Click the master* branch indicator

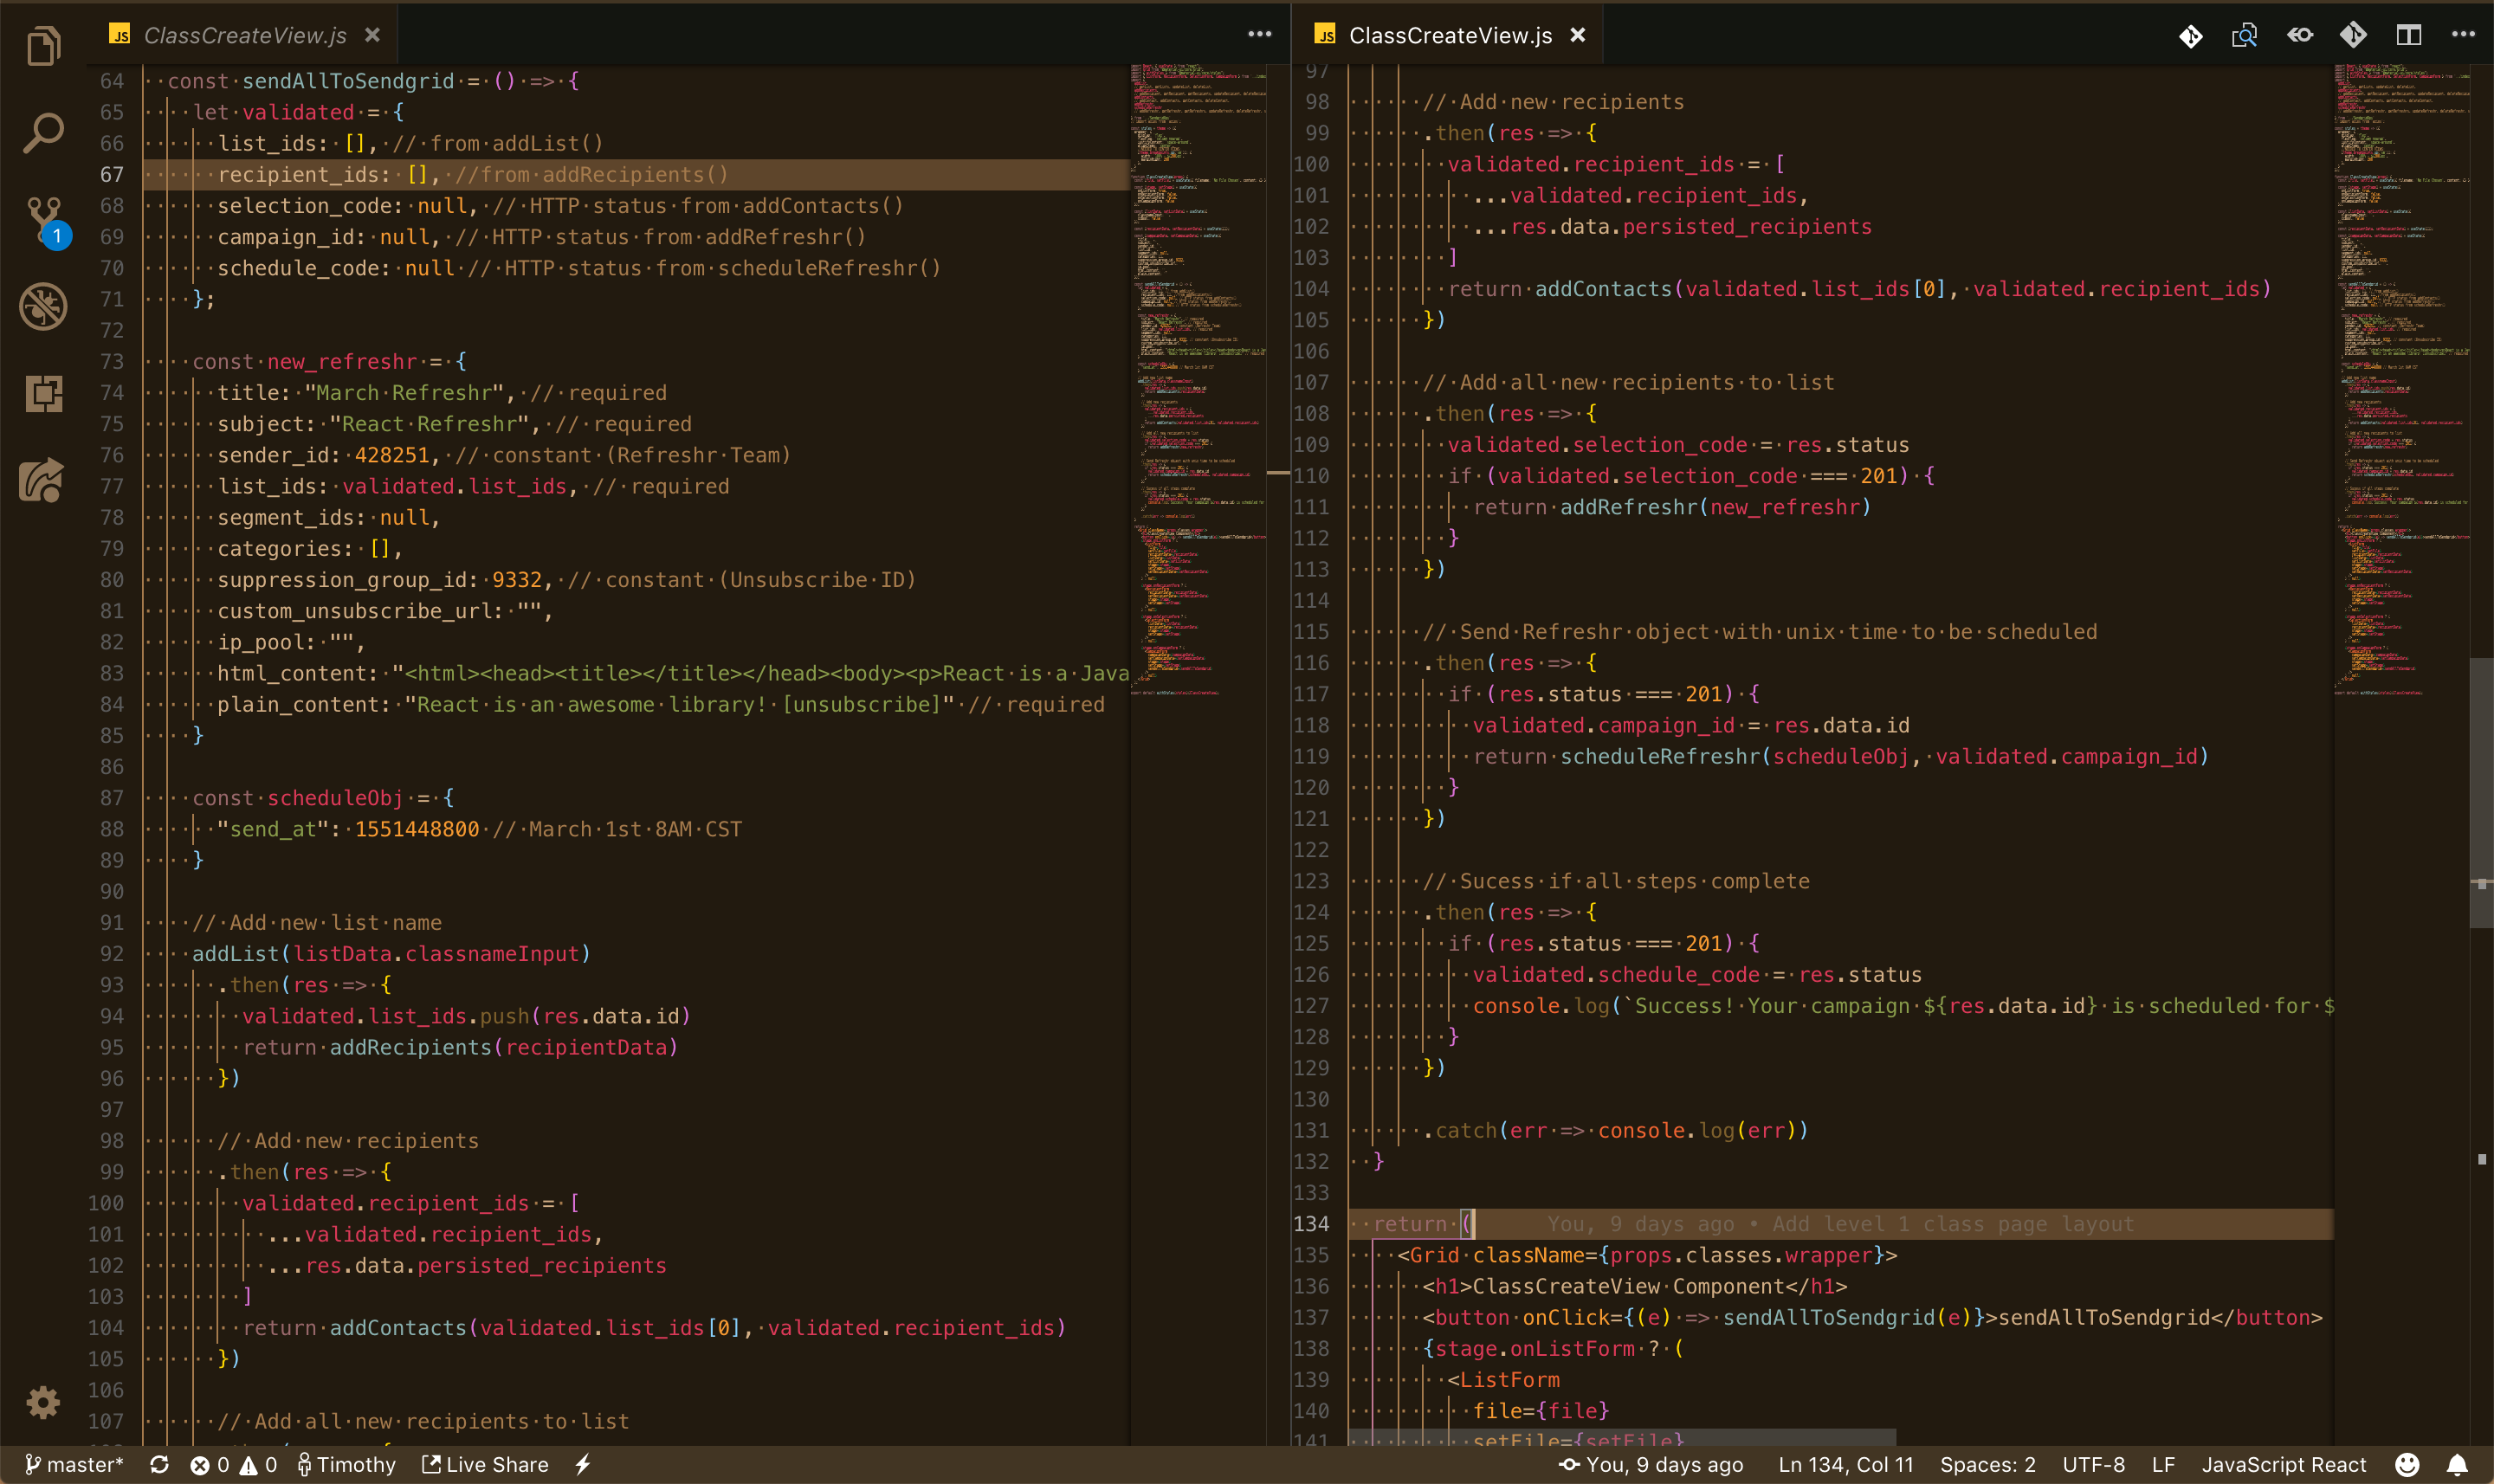(75, 1464)
